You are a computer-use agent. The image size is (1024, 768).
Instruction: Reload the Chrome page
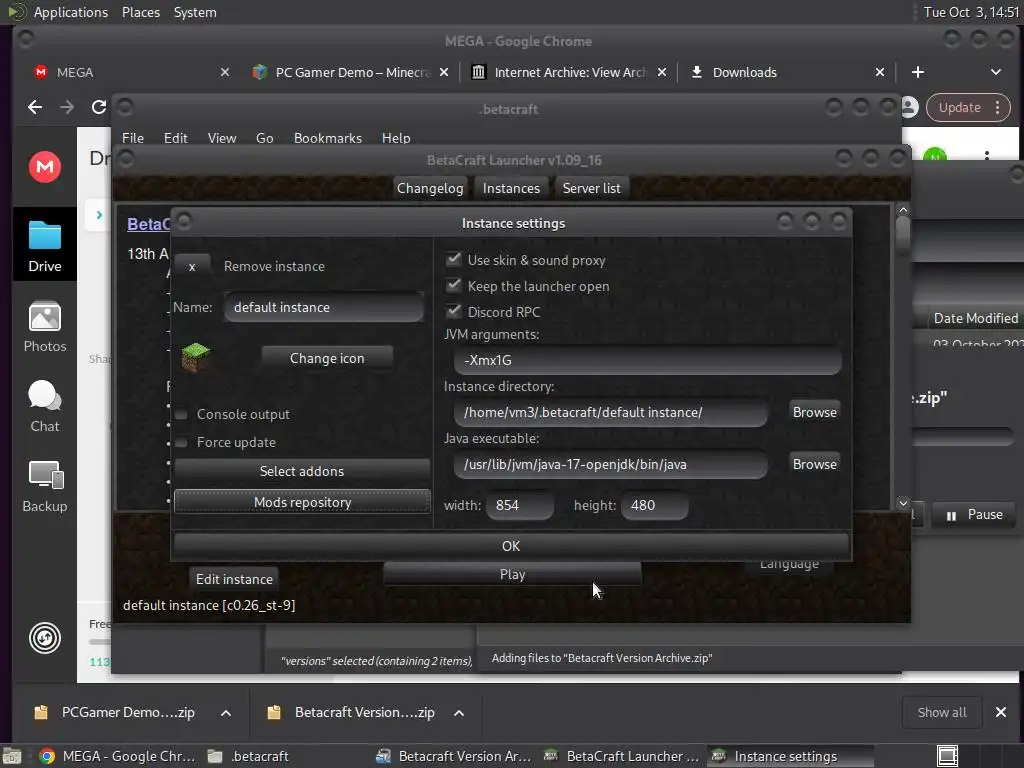pyautogui.click(x=99, y=107)
